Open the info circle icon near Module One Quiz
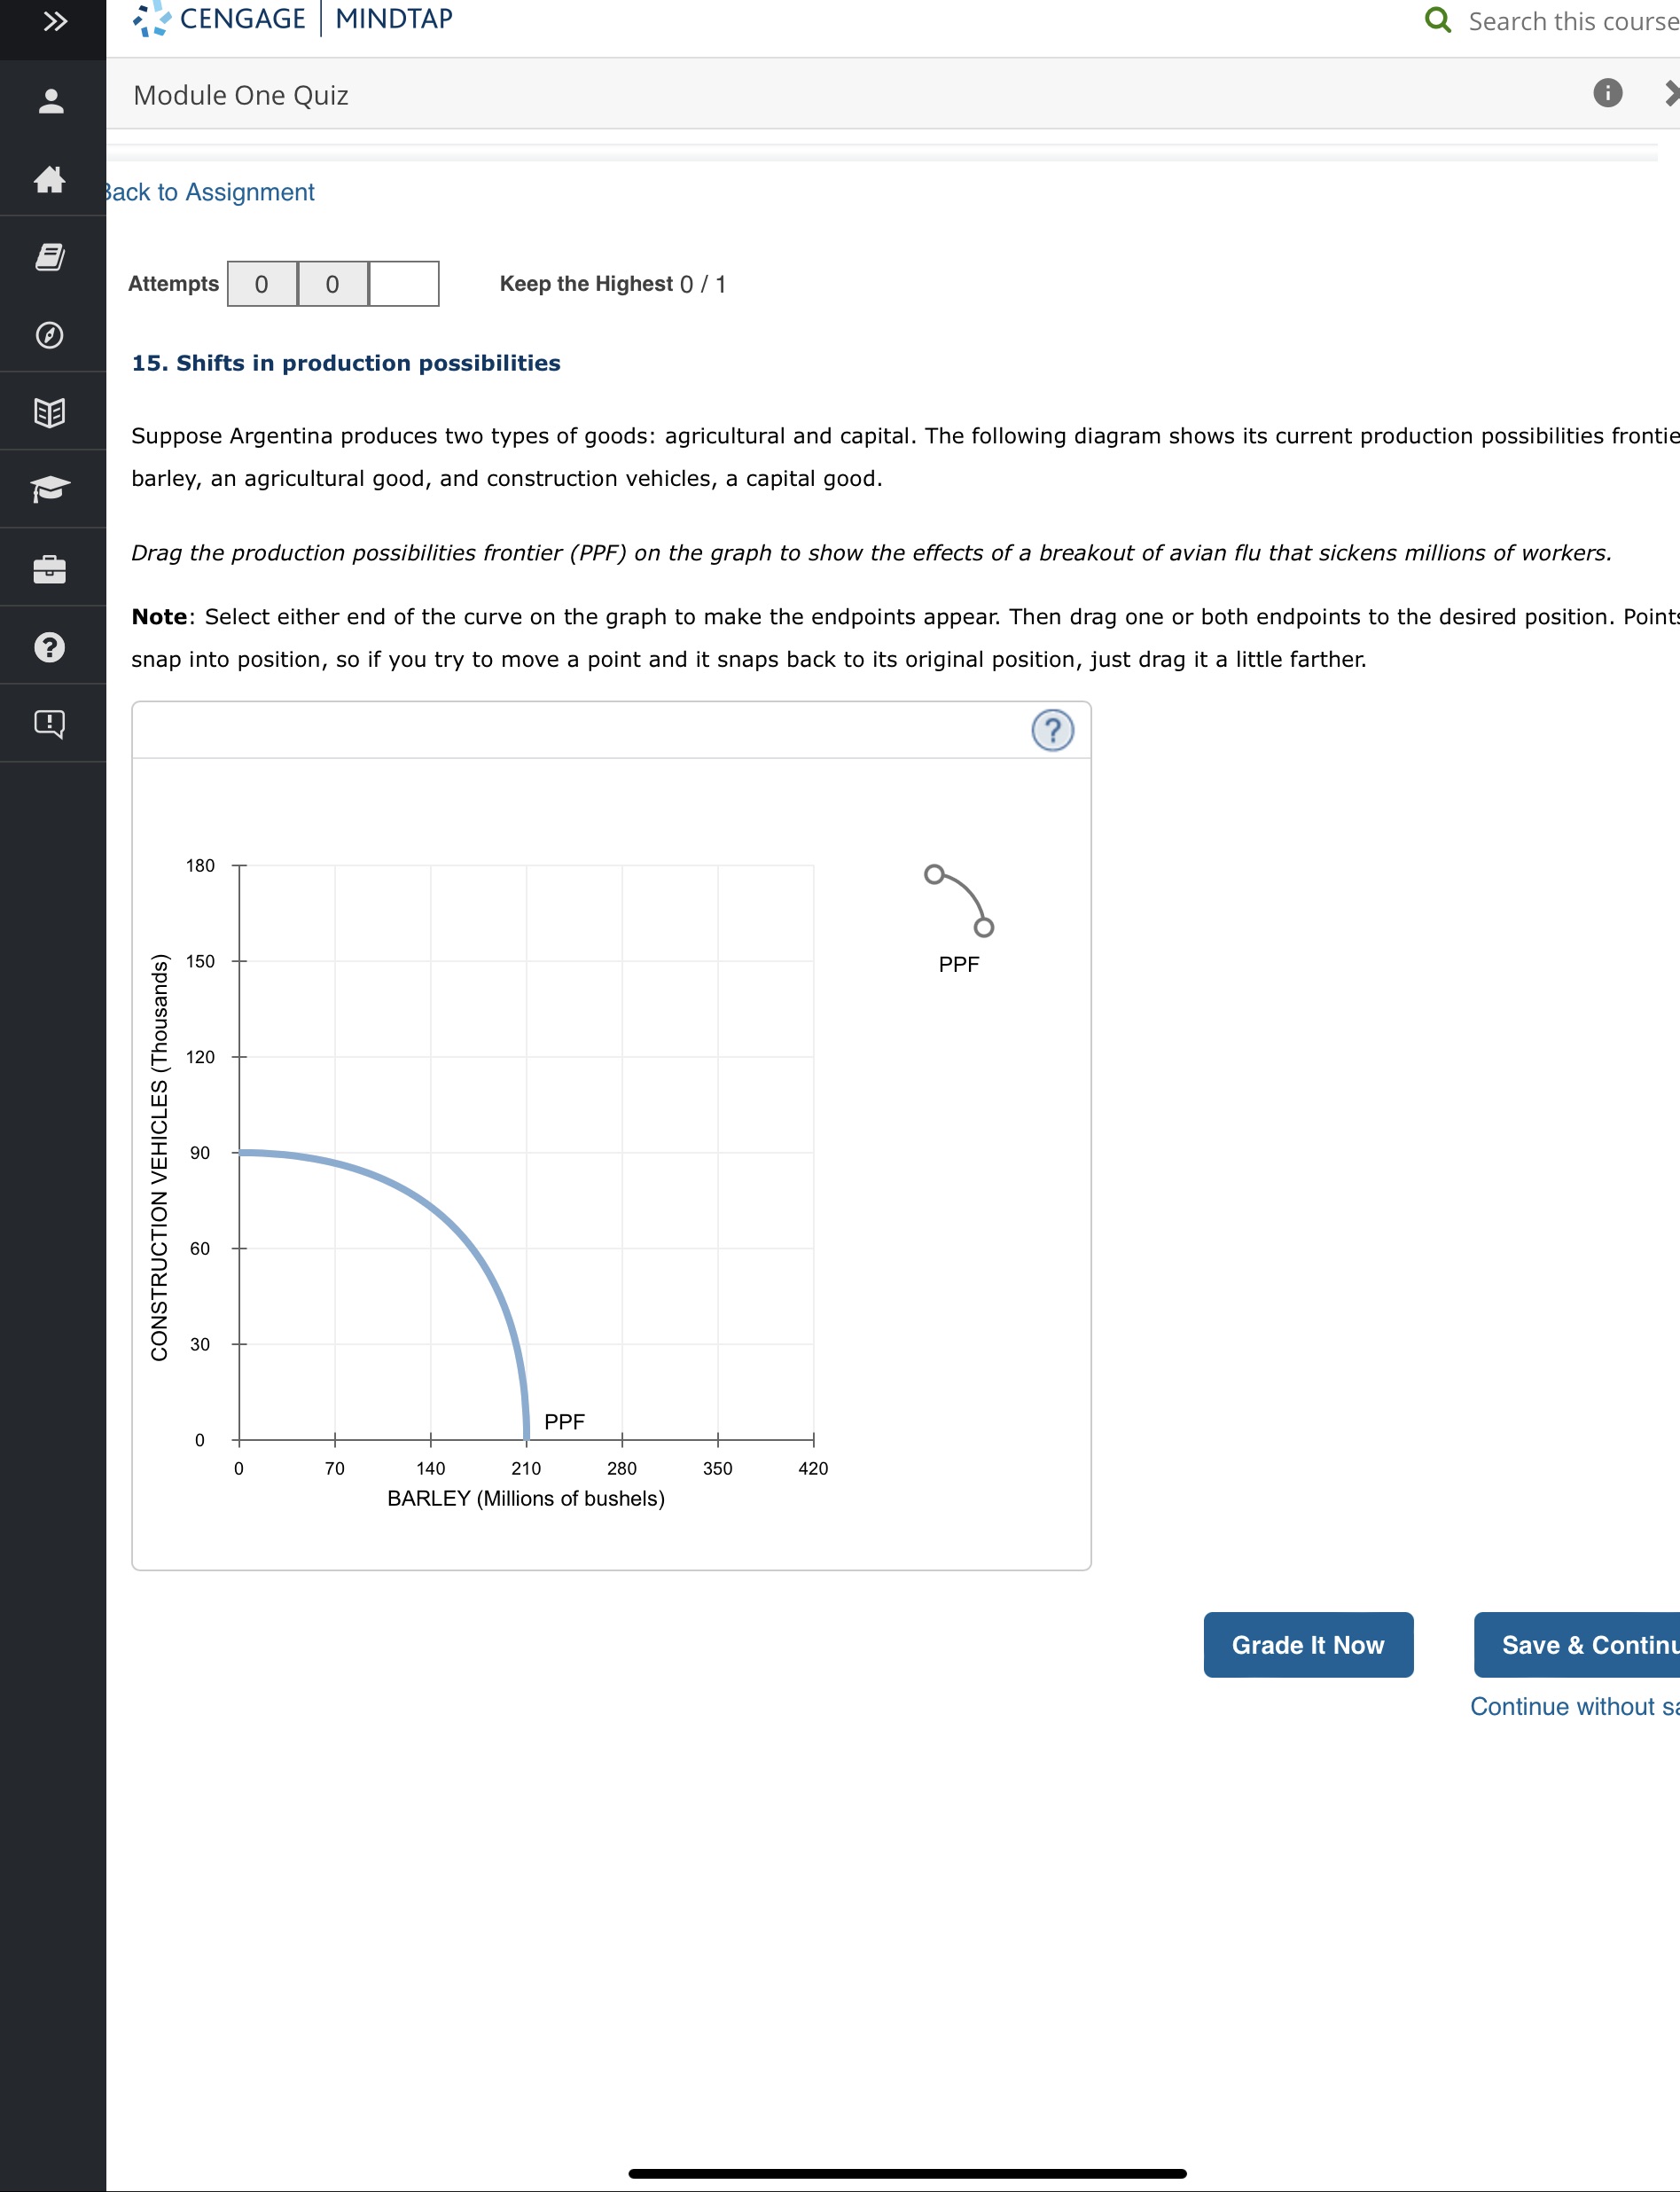 [x=1606, y=94]
